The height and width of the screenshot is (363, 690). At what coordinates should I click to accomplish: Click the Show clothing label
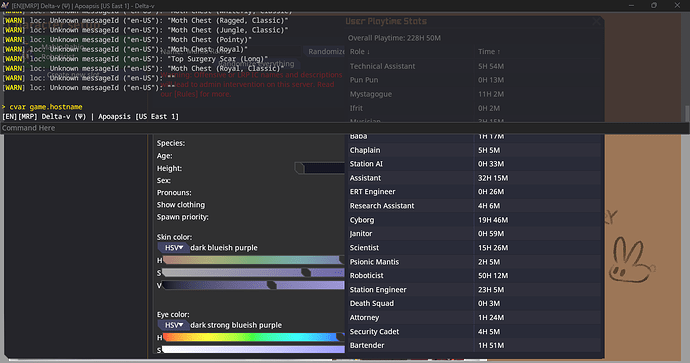point(181,205)
